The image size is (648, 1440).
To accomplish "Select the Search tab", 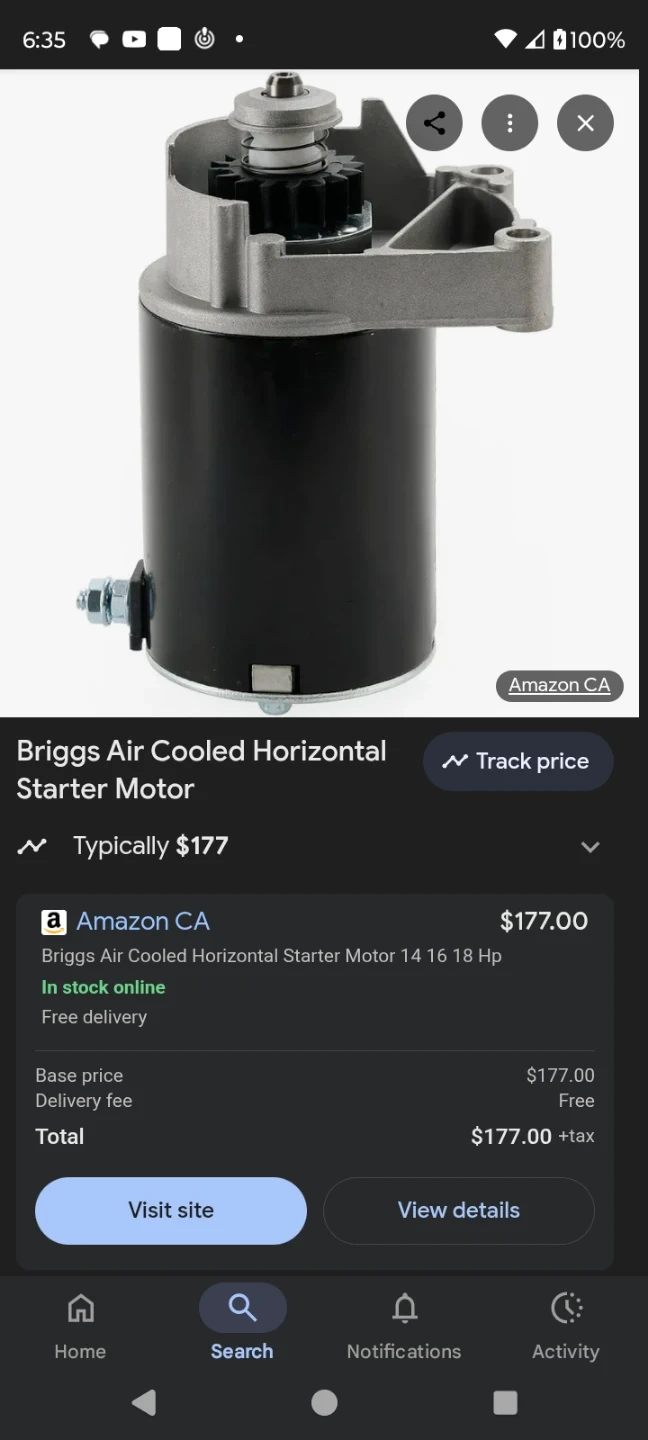I will pyautogui.click(x=242, y=1324).
